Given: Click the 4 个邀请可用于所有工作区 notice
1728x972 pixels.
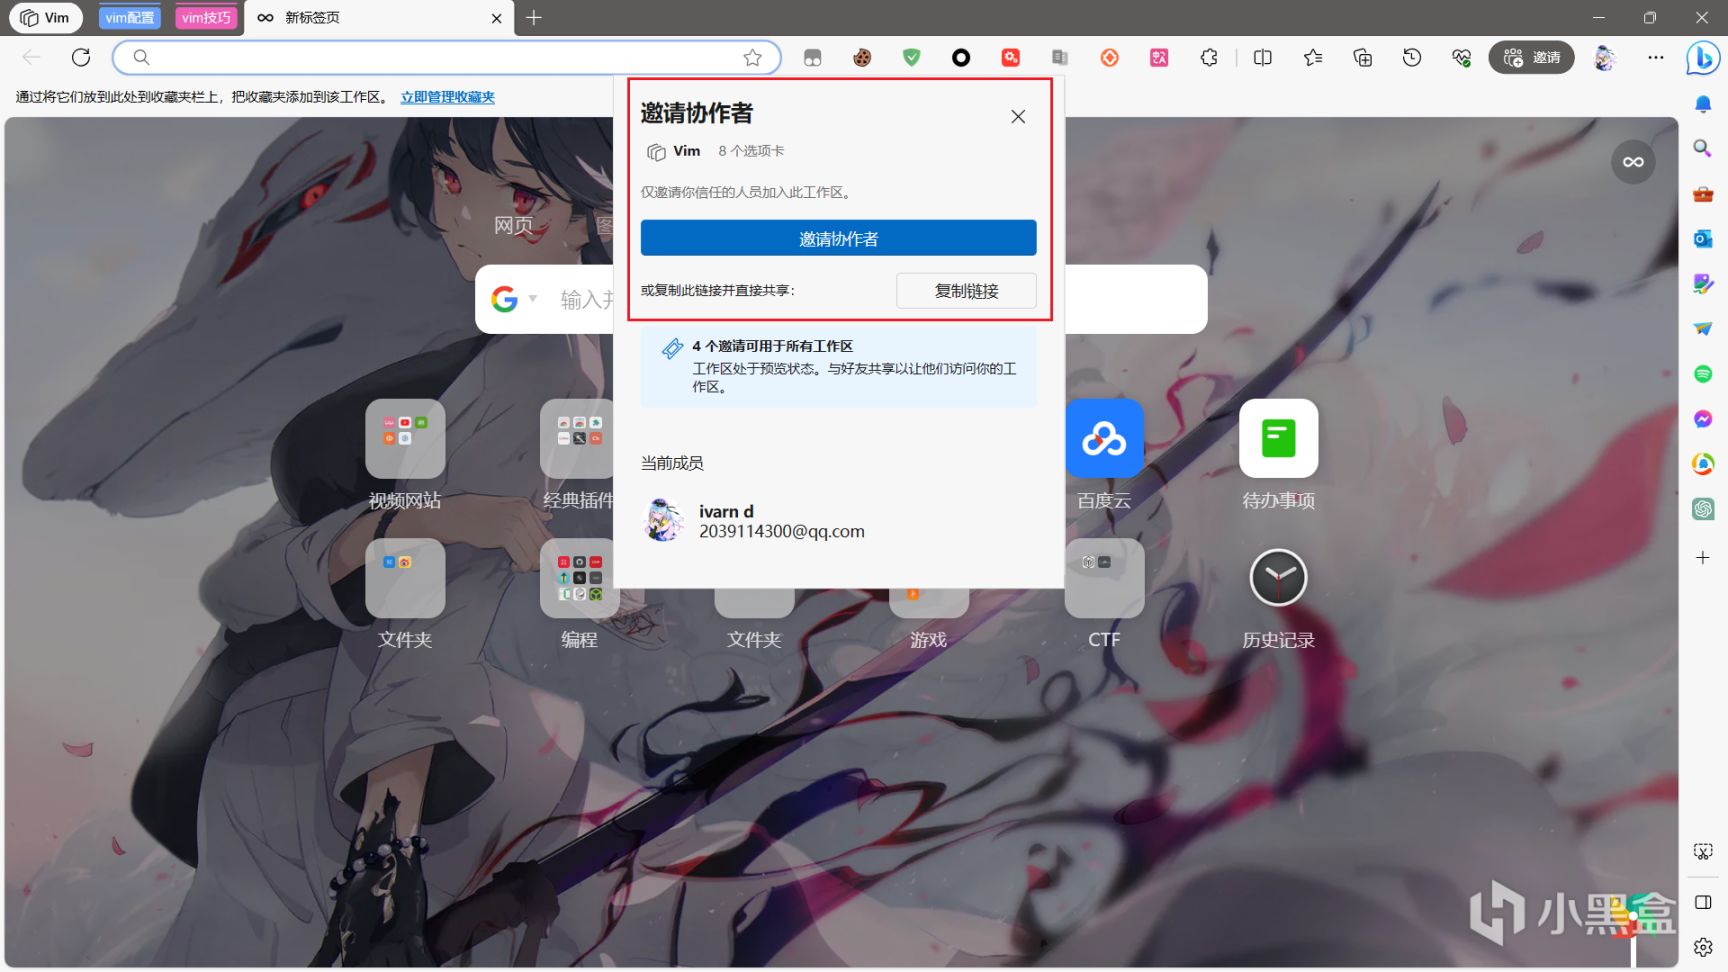Looking at the screenshot, I should (x=838, y=366).
